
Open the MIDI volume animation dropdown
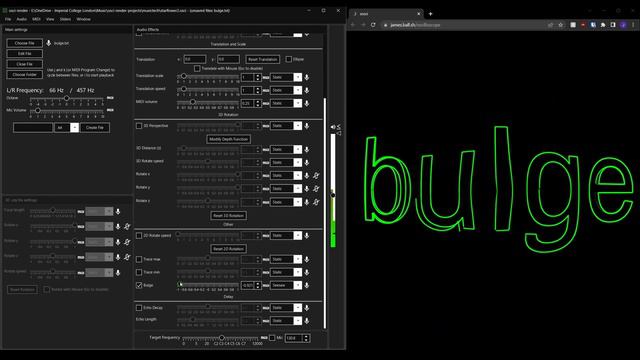click(x=286, y=103)
